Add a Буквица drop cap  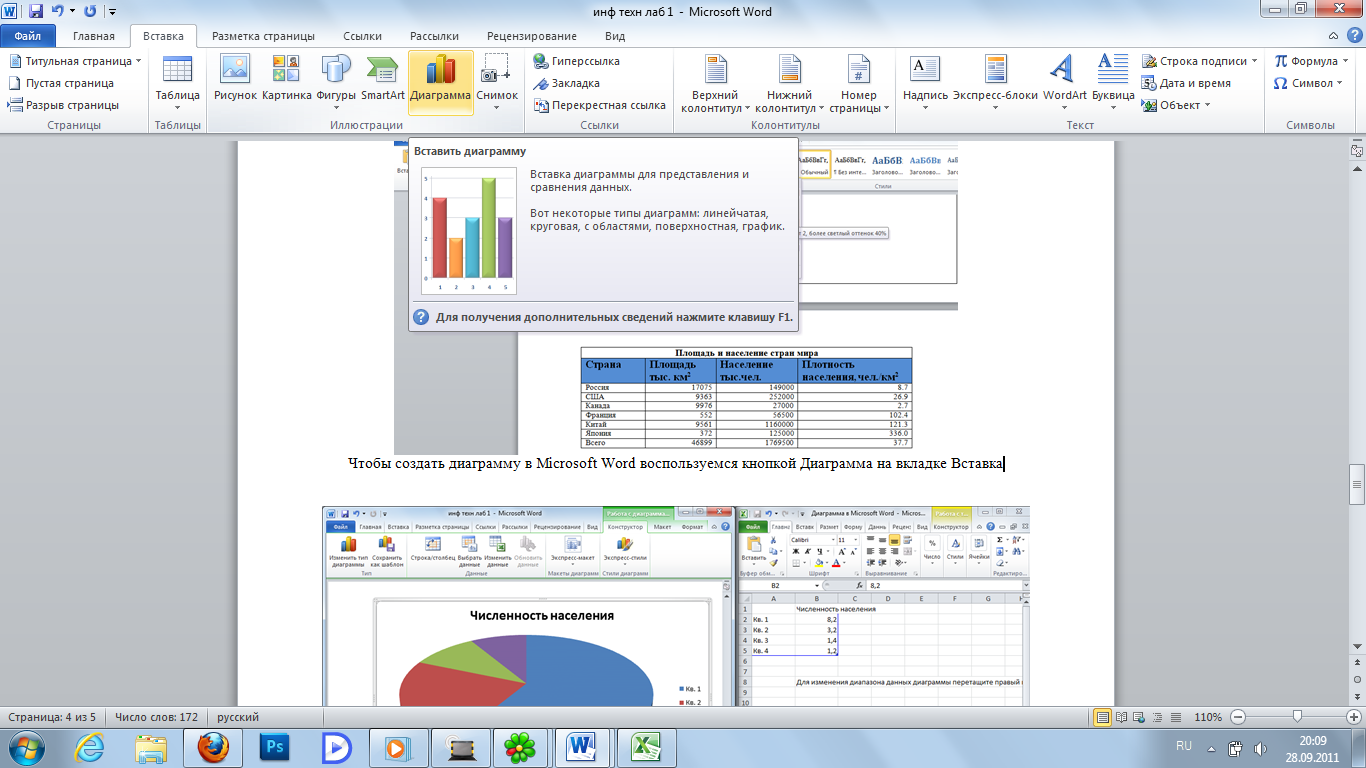1113,81
